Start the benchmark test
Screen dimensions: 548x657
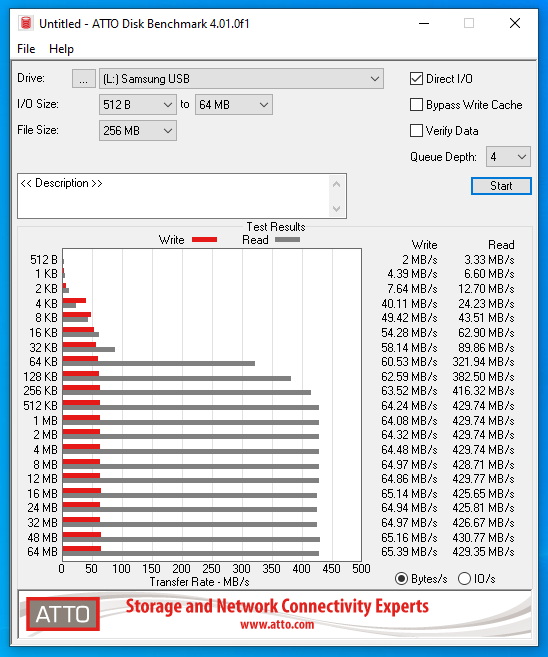coord(501,186)
